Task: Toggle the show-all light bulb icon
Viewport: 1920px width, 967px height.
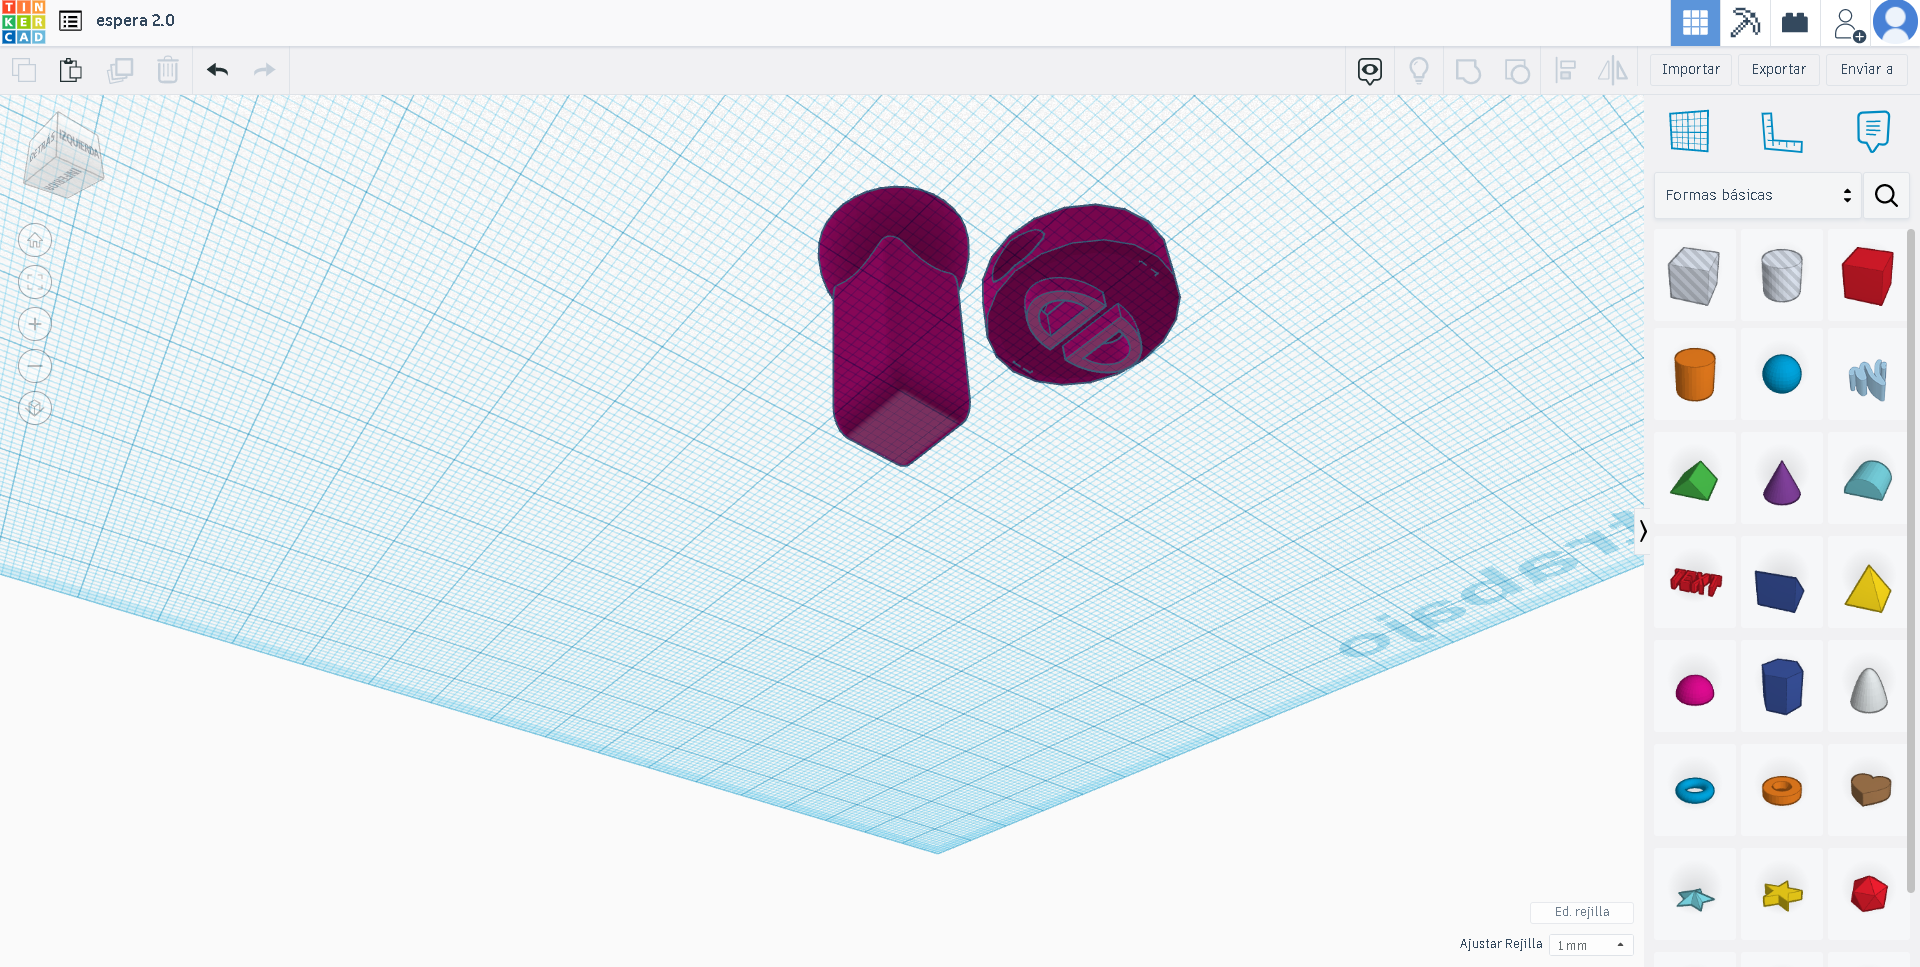Action: (1419, 71)
